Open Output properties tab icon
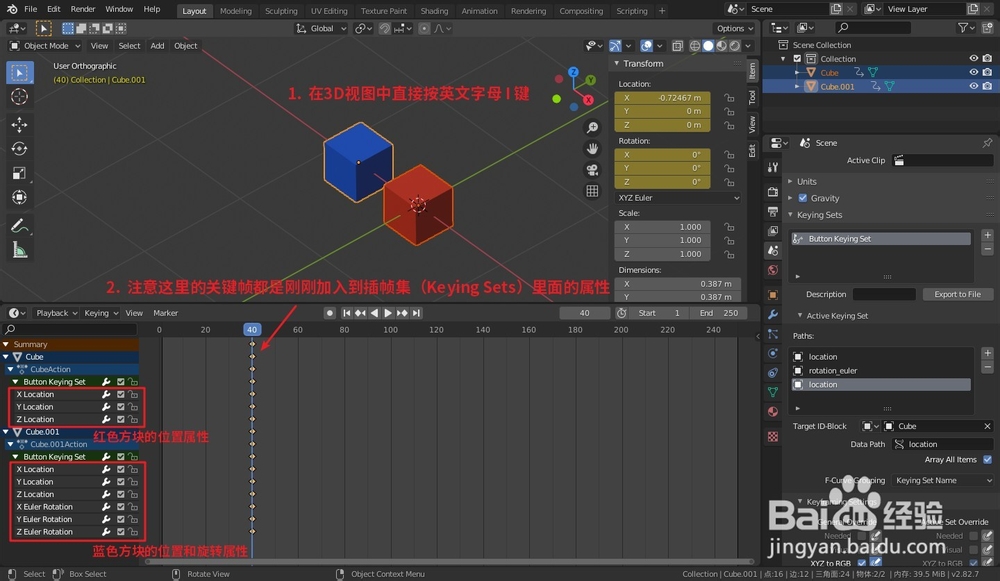The width and height of the screenshot is (1000, 581). coord(773,211)
